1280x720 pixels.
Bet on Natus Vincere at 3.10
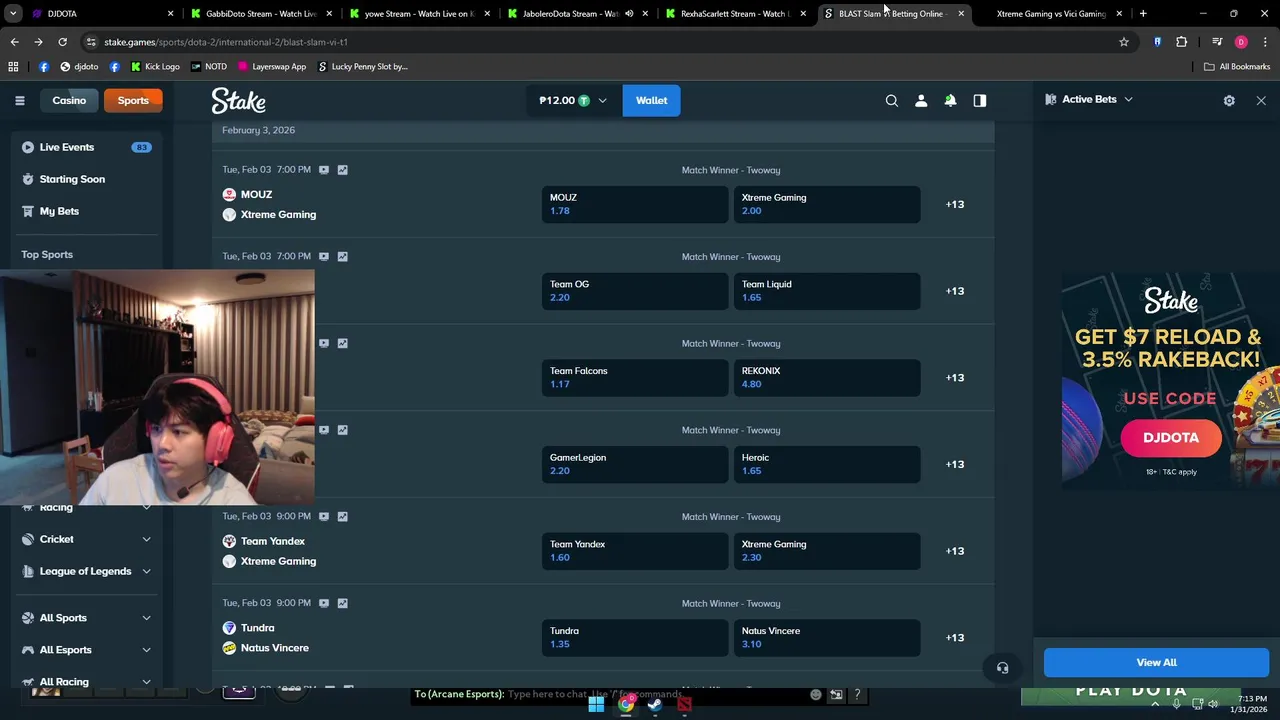(826, 637)
